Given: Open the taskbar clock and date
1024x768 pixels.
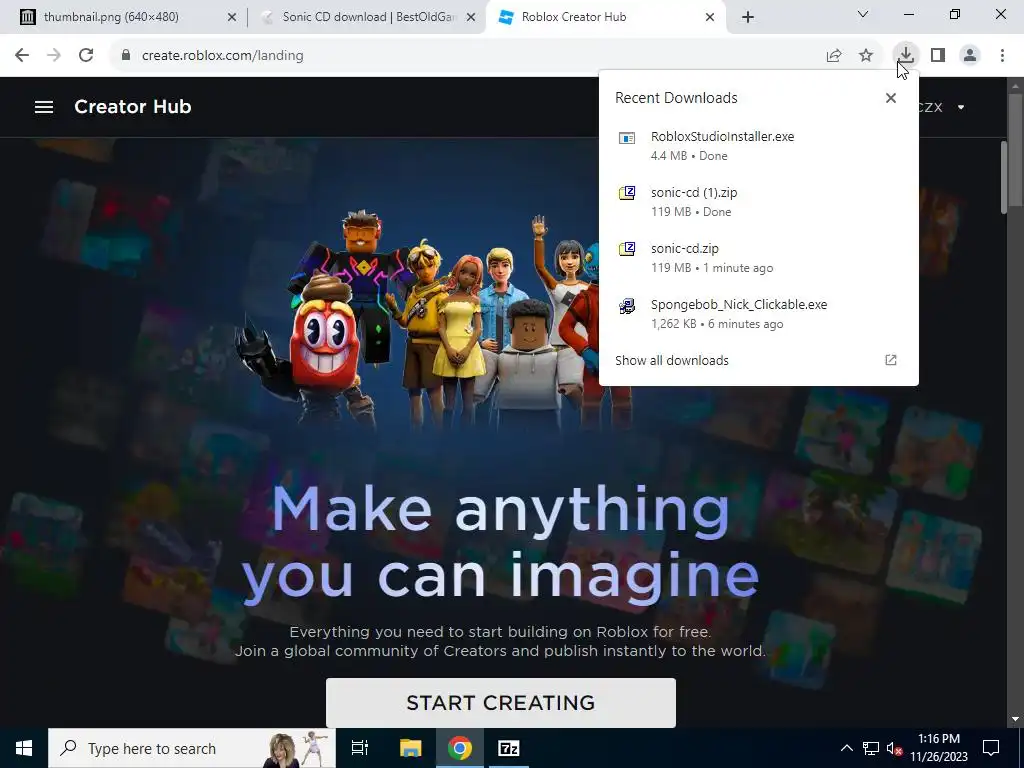Looking at the screenshot, I should pos(939,748).
